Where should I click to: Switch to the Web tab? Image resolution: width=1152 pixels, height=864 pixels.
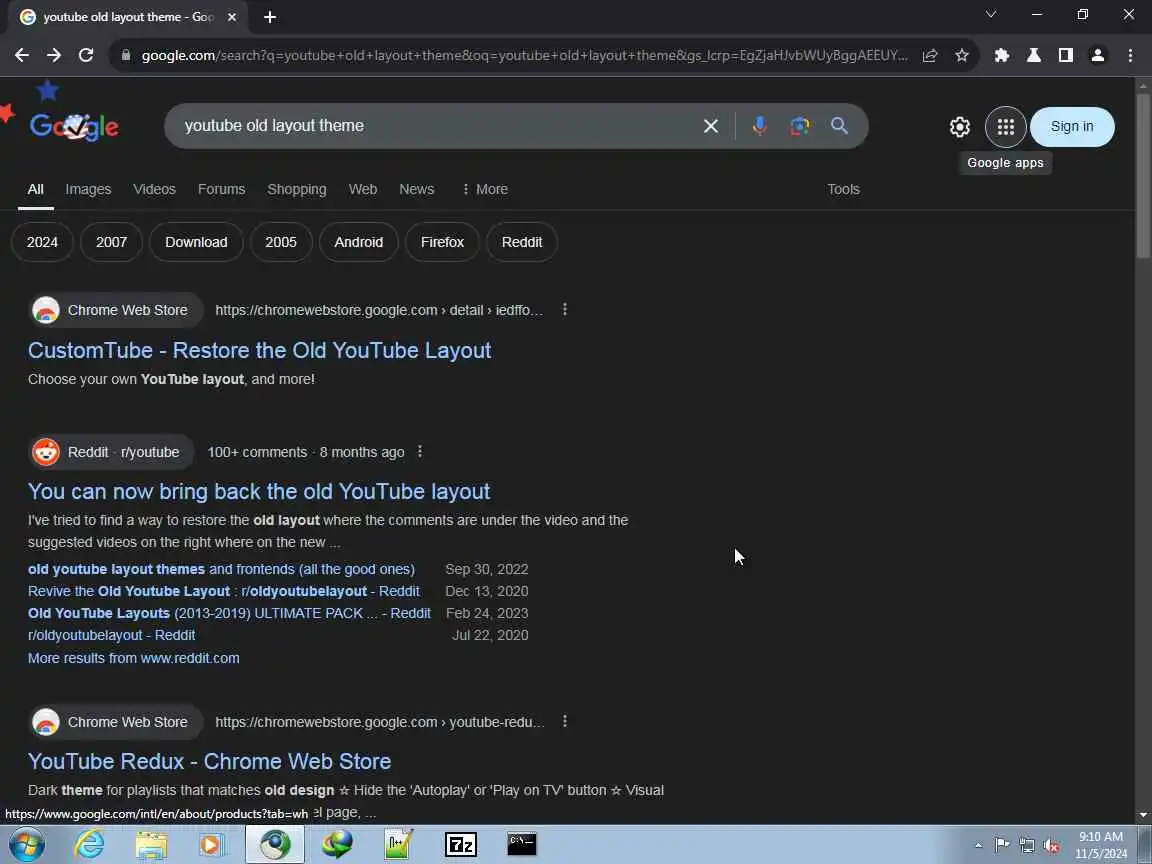(363, 189)
